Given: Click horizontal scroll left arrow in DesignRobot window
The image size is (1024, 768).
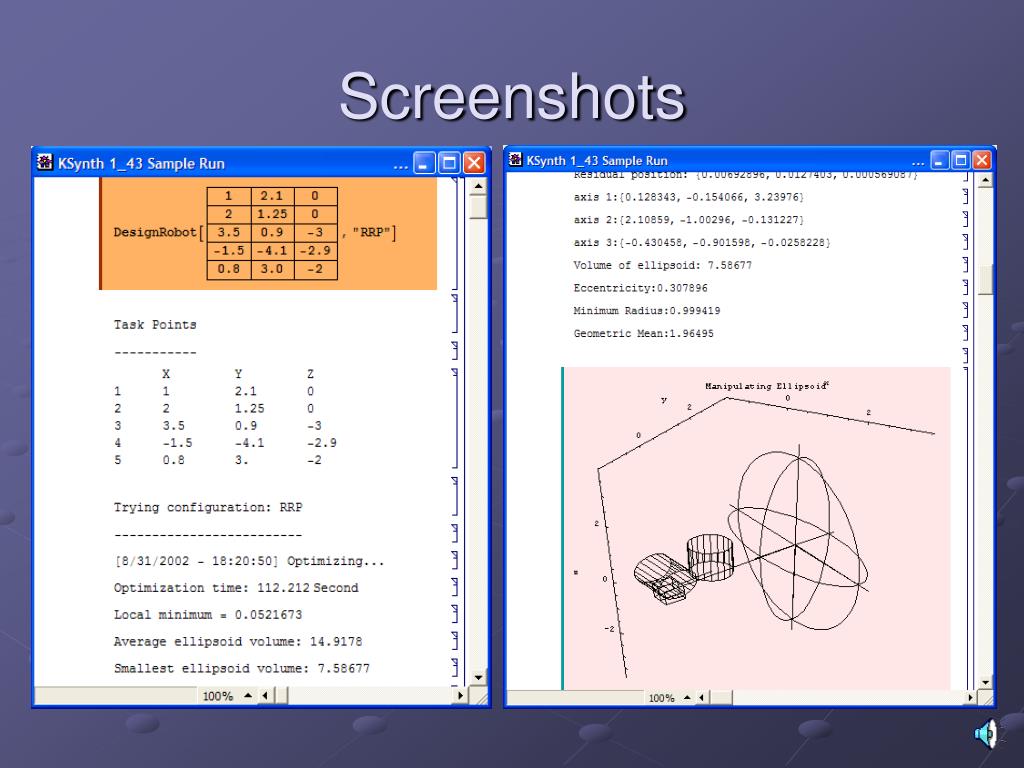Looking at the screenshot, I should (x=264, y=696).
